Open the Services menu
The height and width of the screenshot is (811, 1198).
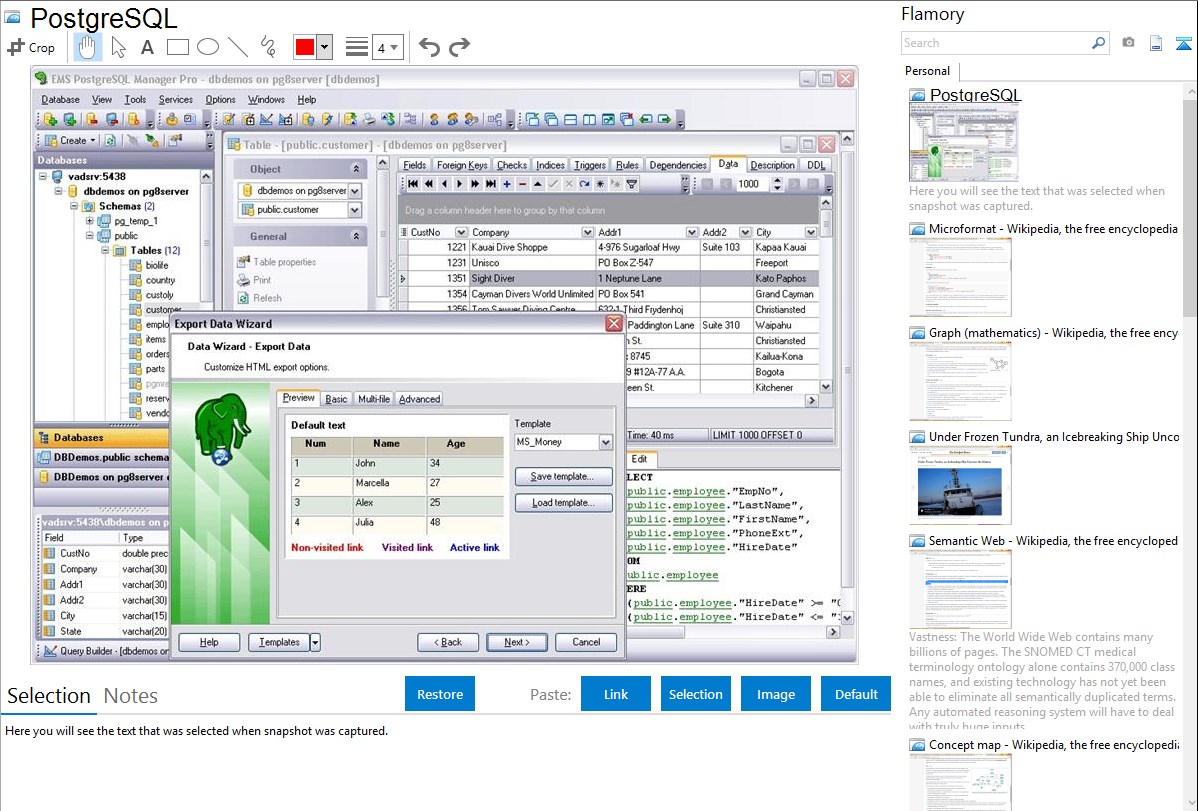(x=176, y=99)
